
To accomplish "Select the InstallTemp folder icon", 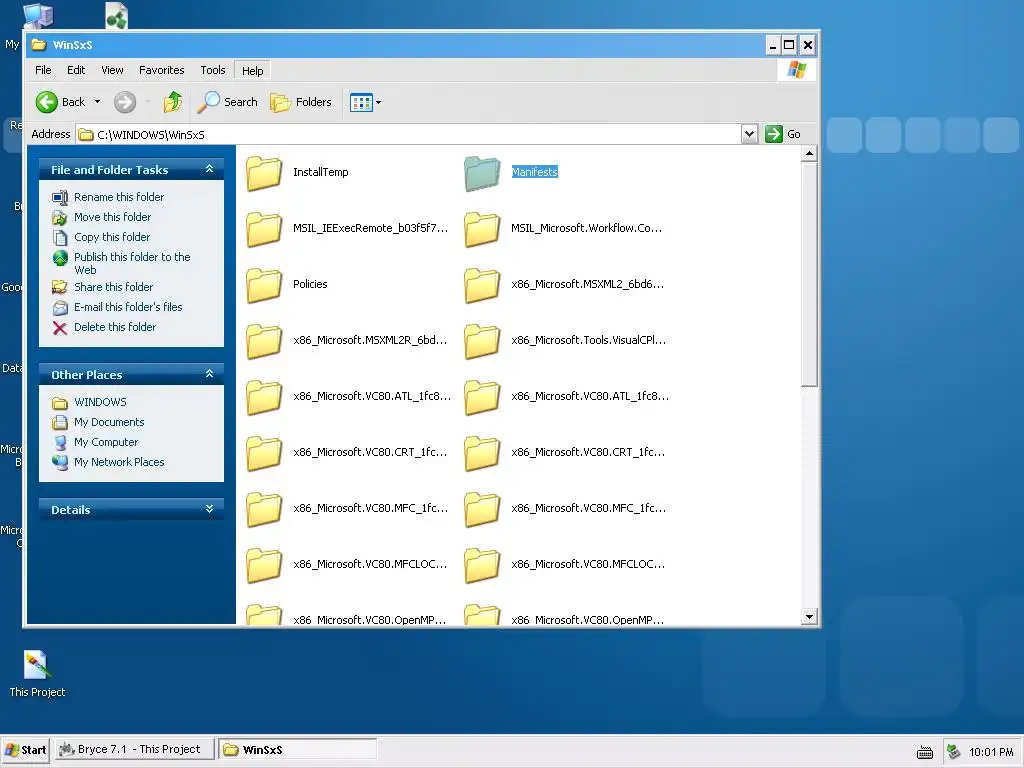I will pyautogui.click(x=264, y=172).
